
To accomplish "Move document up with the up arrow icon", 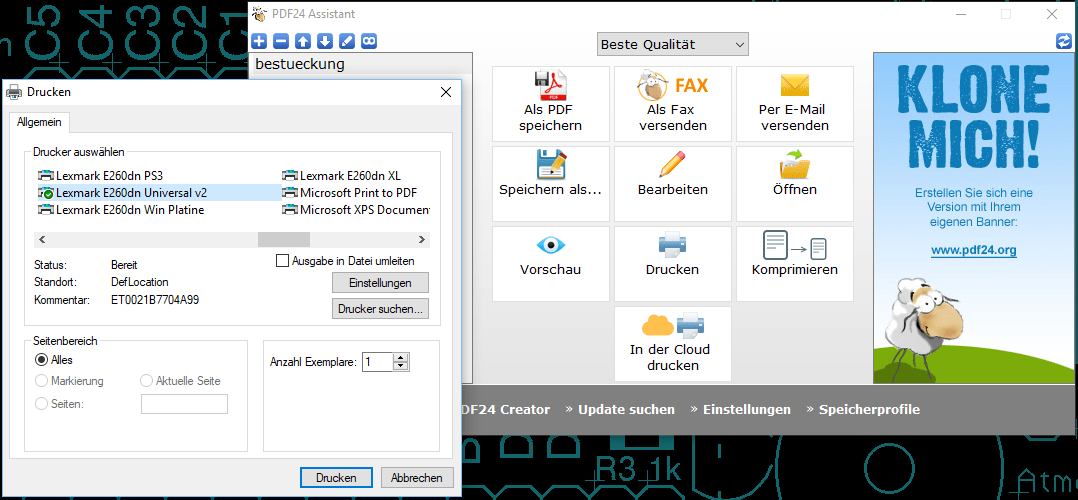I will [303, 41].
